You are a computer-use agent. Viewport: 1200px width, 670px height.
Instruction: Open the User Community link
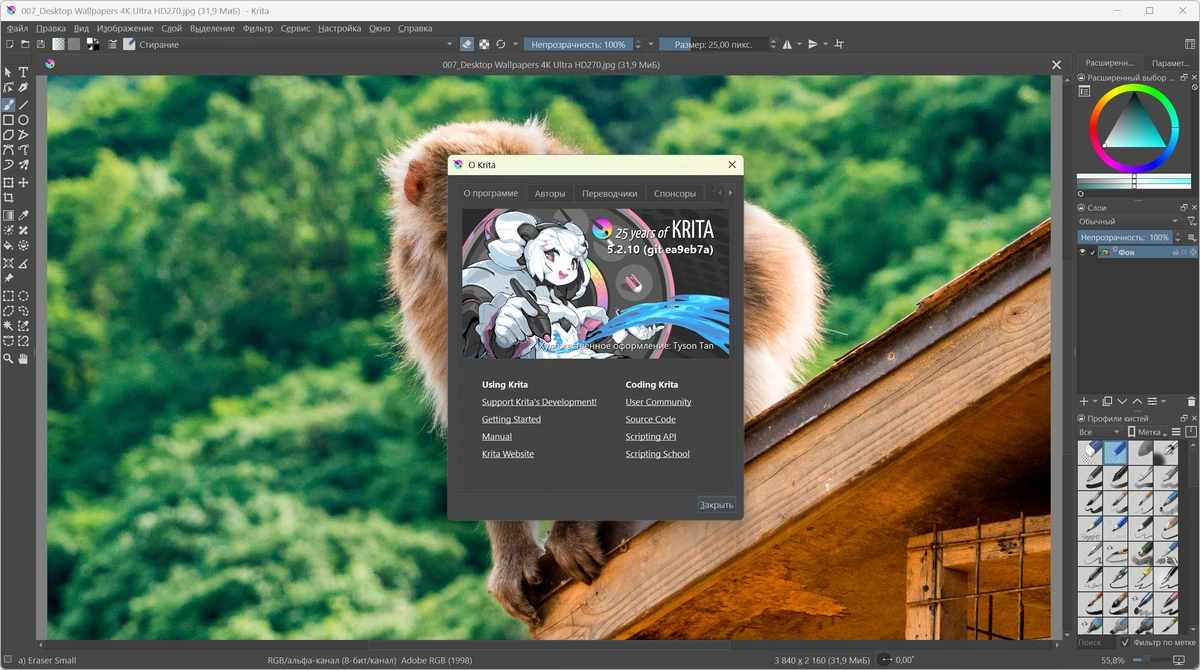(x=659, y=402)
